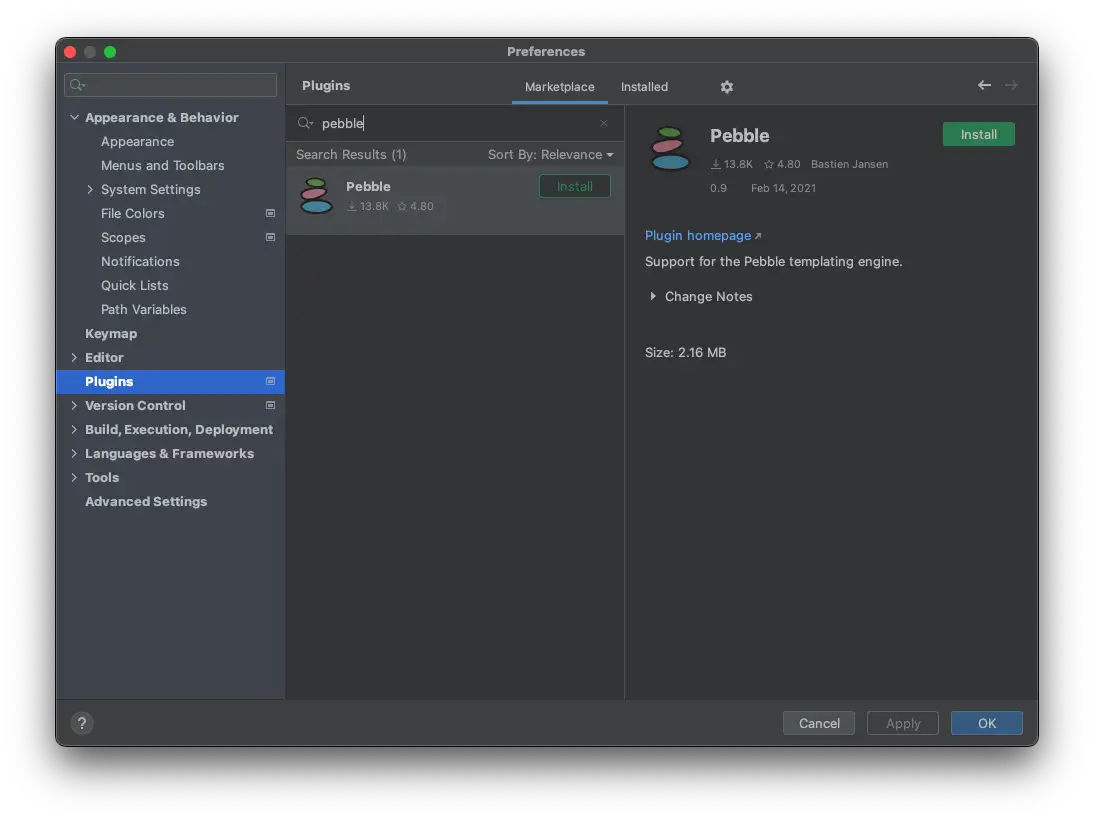1094x820 pixels.
Task: Expand the Change Notes disclosure triangle
Action: [x=652, y=297]
